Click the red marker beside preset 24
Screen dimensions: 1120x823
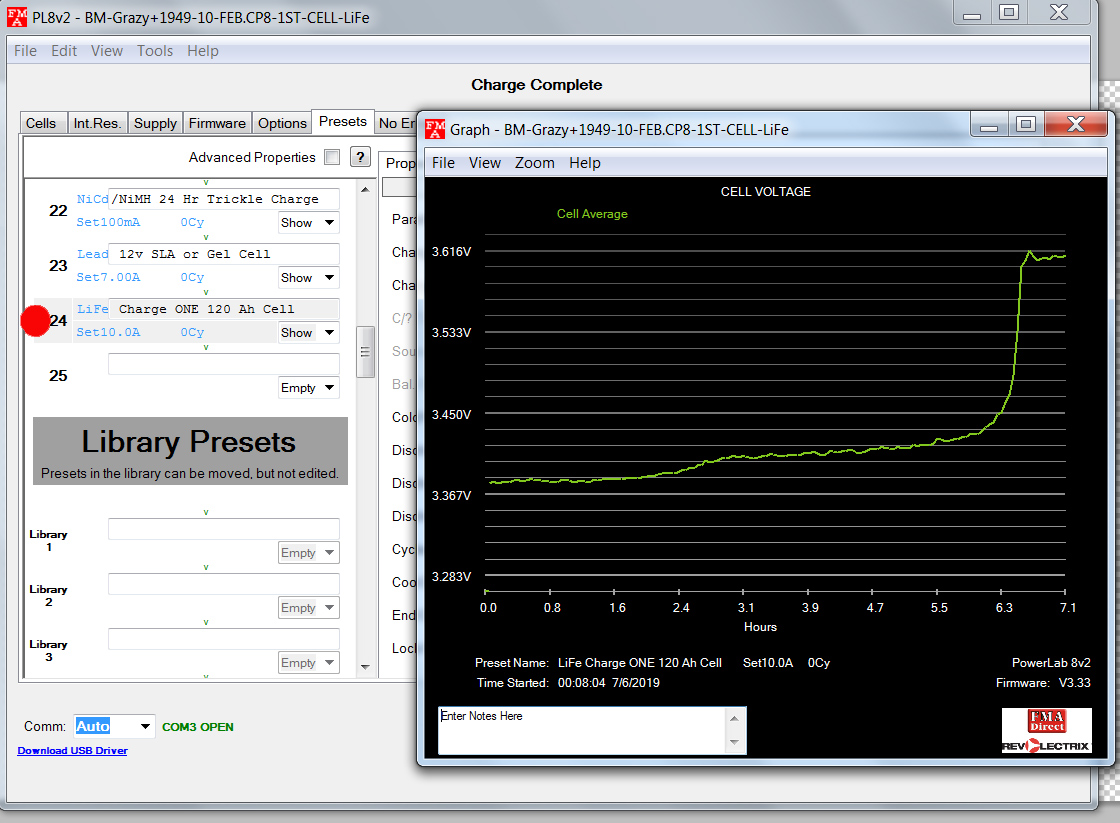click(x=36, y=321)
